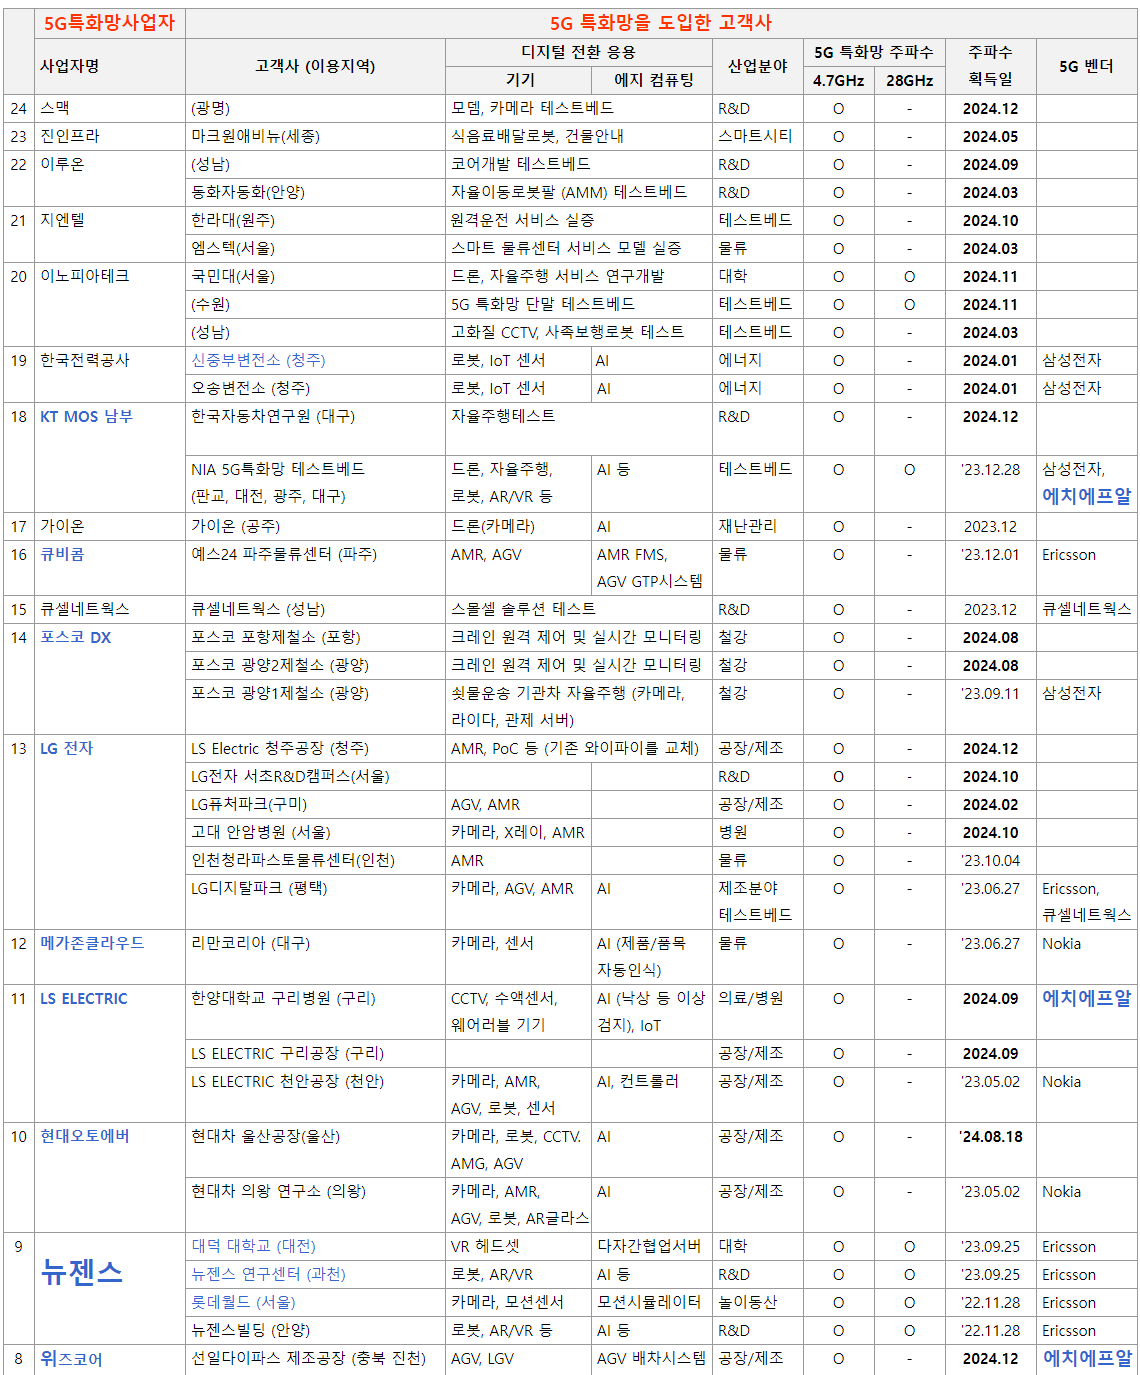1140x1375 pixels.
Task: Open 에치에프알 vendor link in 선일다이파스 row
Action: 1086,1358
